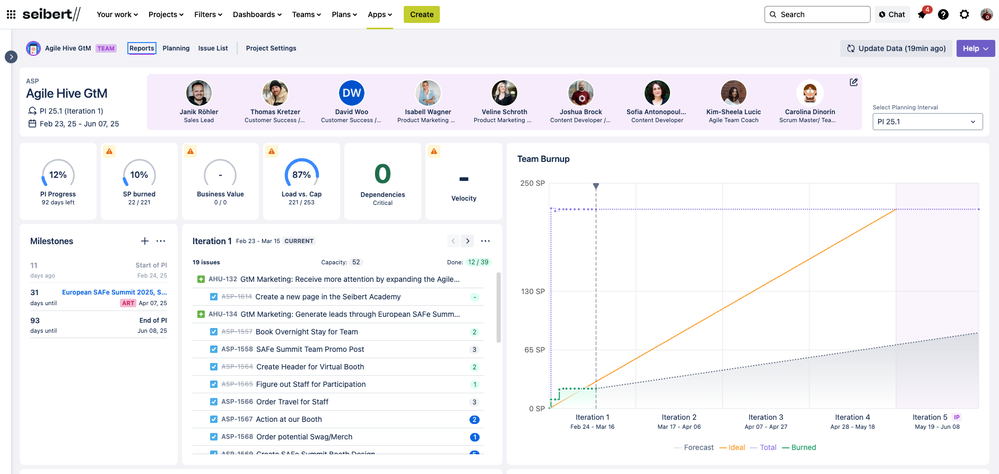Viewport: 999px width, 474px height.
Task: Toggle checkbox for ASP-1568 Order potential Swag/Merch
Action: (213, 437)
